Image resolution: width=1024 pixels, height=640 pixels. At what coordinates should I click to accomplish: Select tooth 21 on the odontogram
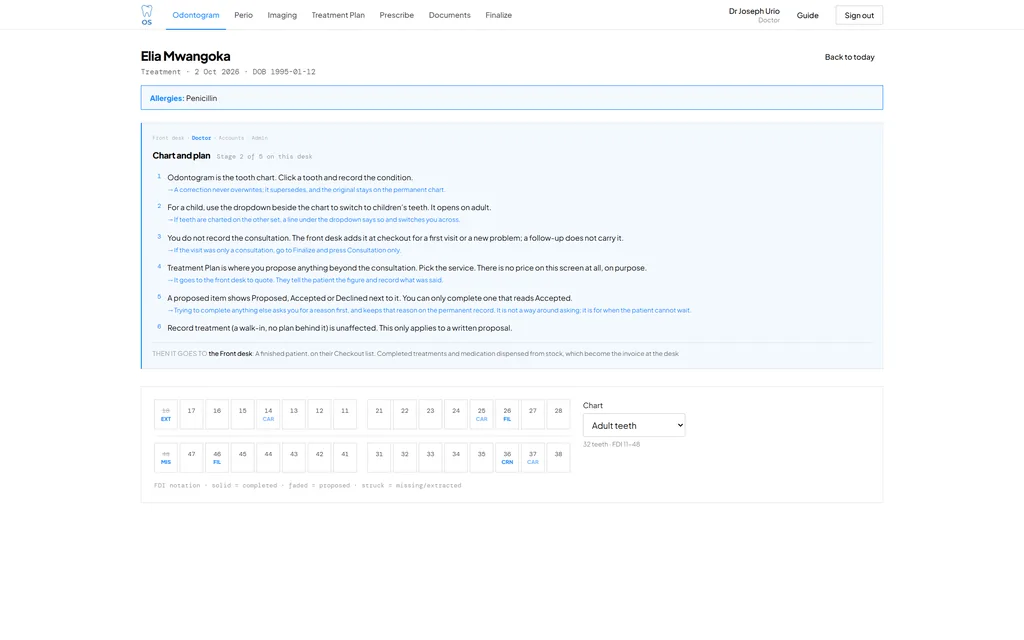coord(379,414)
